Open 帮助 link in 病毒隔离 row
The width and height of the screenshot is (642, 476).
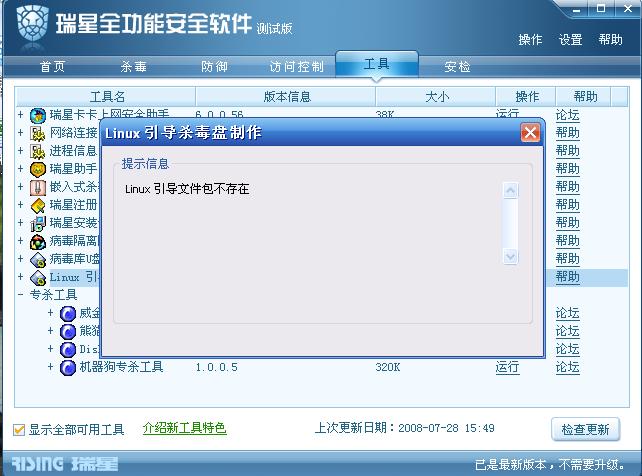point(567,241)
